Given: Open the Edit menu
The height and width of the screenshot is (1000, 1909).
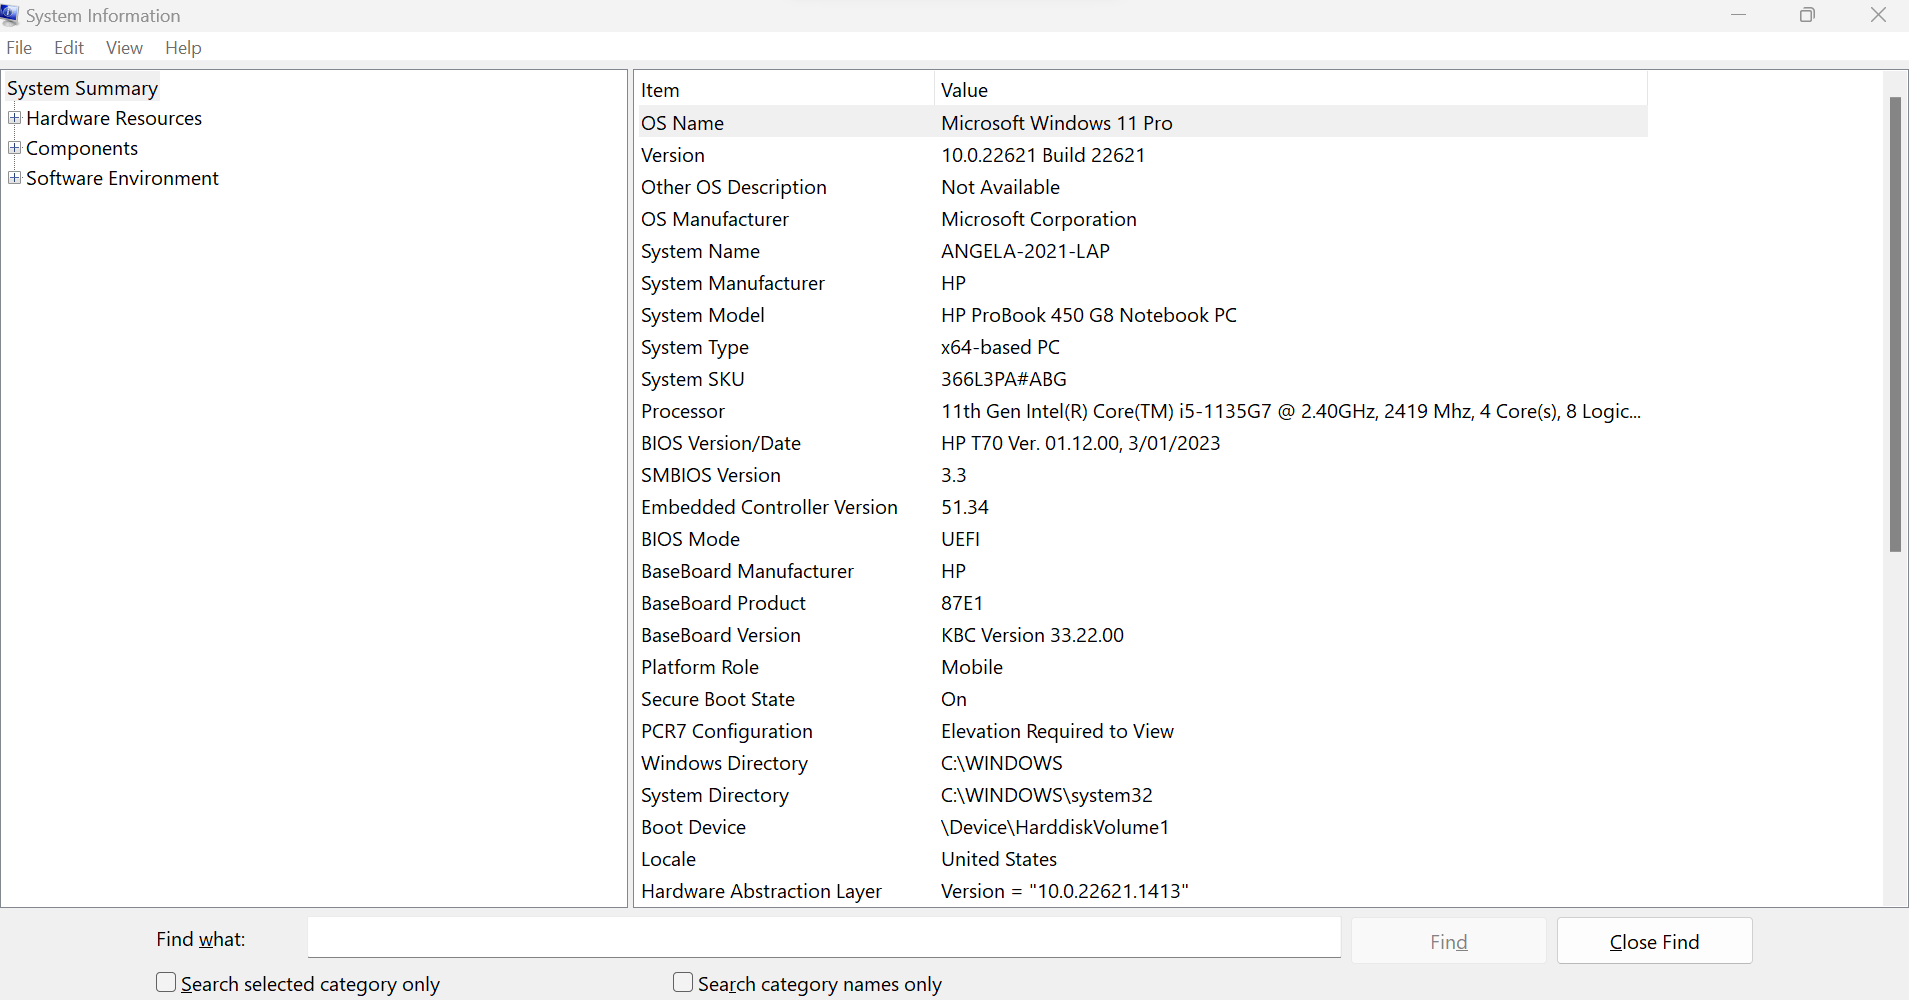Looking at the screenshot, I should [69, 48].
